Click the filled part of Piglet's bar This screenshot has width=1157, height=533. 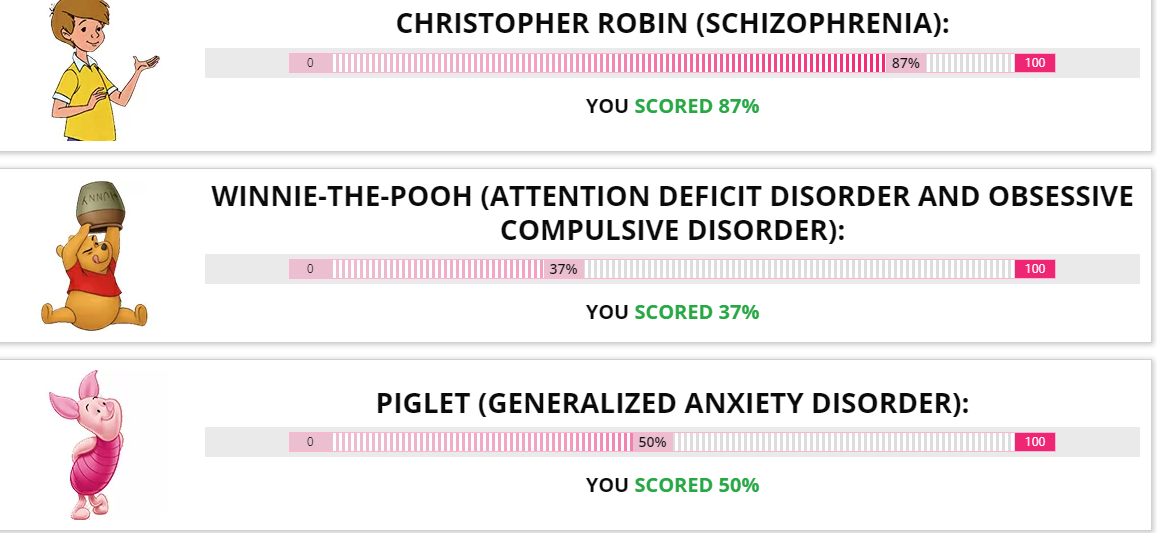point(483,441)
